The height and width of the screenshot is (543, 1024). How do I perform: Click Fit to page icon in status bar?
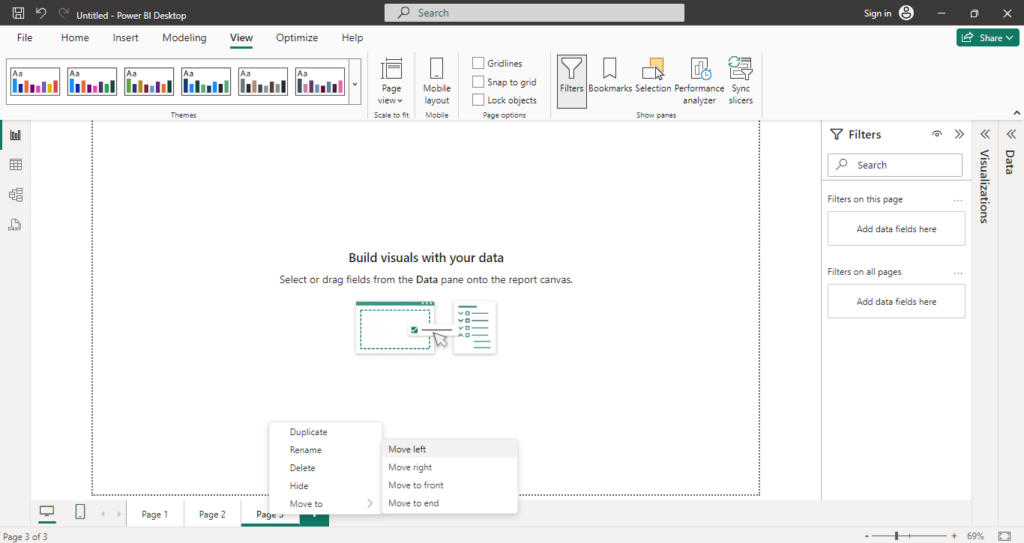tap(1004, 536)
